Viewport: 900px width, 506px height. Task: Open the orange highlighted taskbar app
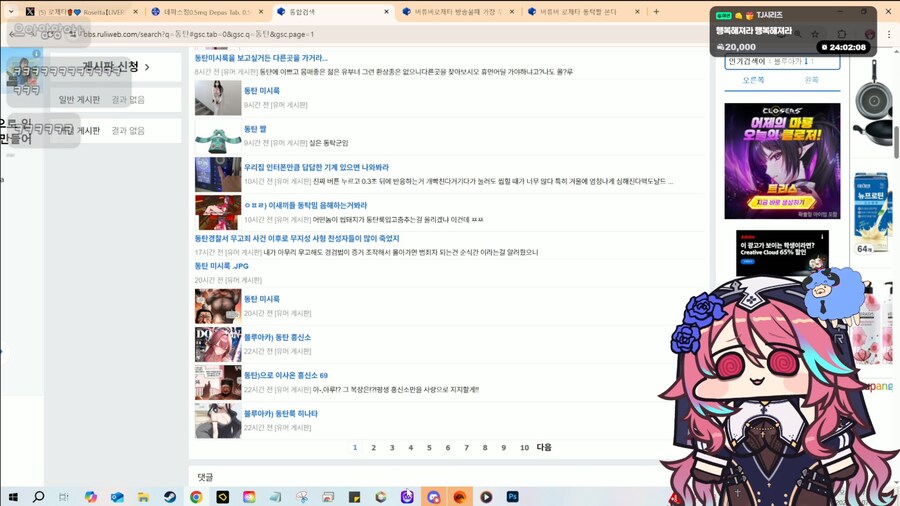click(460, 497)
